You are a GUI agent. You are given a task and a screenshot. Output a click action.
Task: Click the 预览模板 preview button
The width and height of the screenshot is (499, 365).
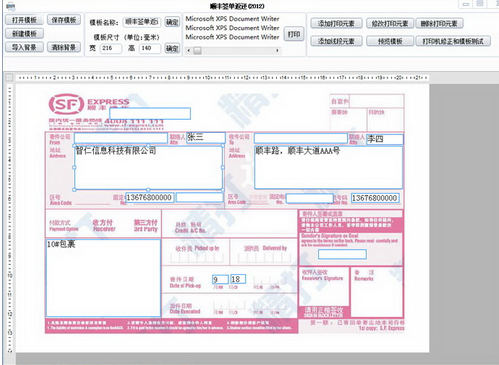coord(390,41)
